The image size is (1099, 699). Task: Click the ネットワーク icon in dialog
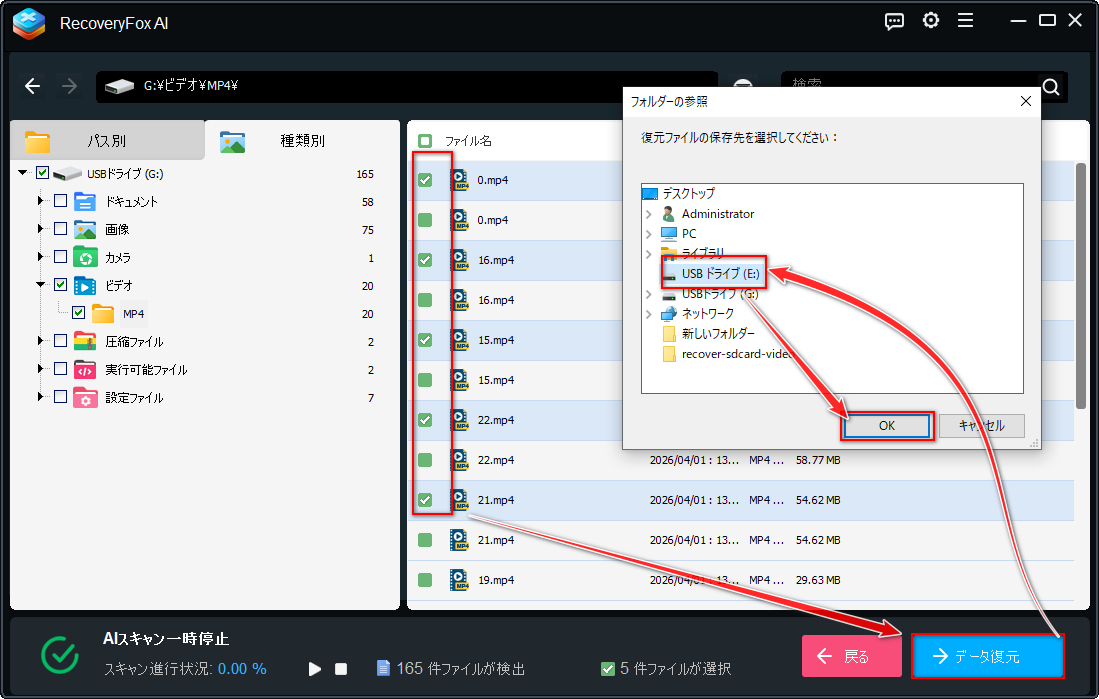tap(669, 313)
